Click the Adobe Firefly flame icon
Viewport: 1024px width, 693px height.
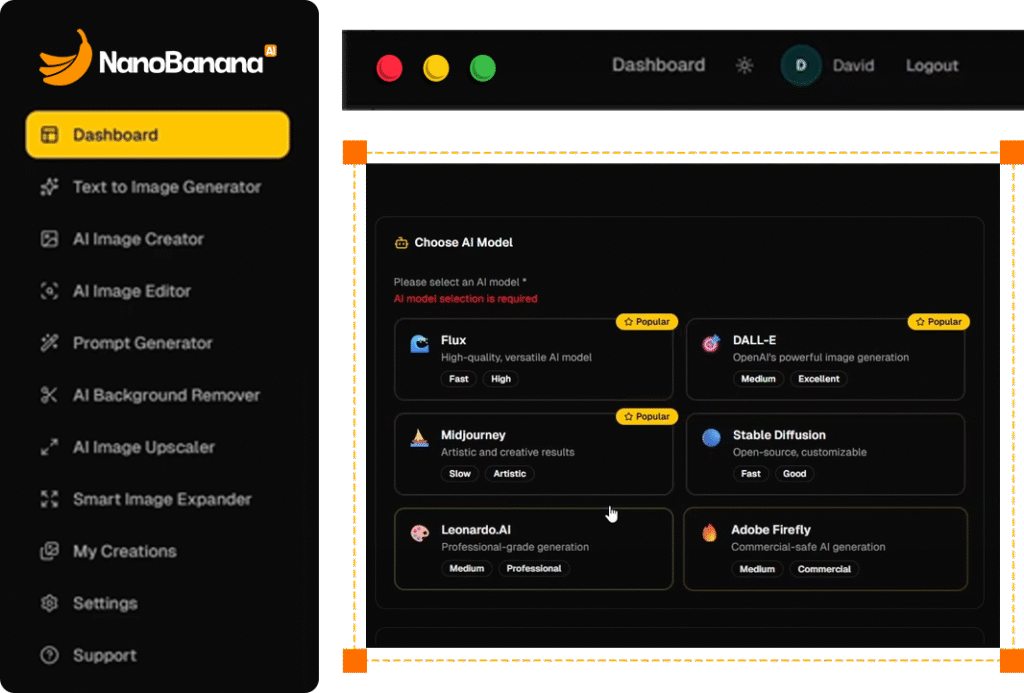coord(709,533)
